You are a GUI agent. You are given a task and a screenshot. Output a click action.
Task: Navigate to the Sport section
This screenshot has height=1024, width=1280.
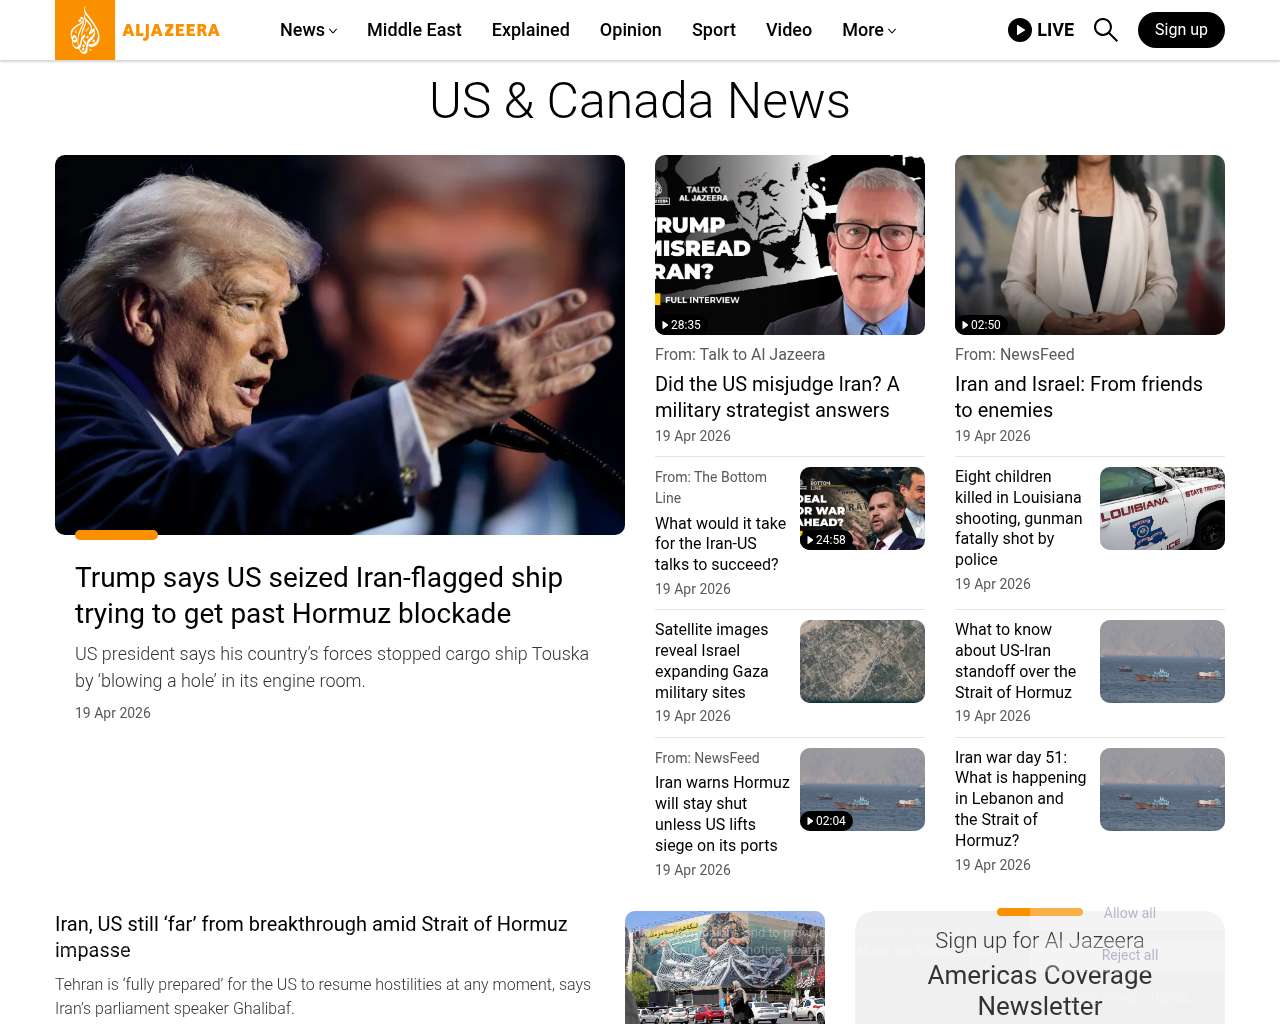point(714,30)
